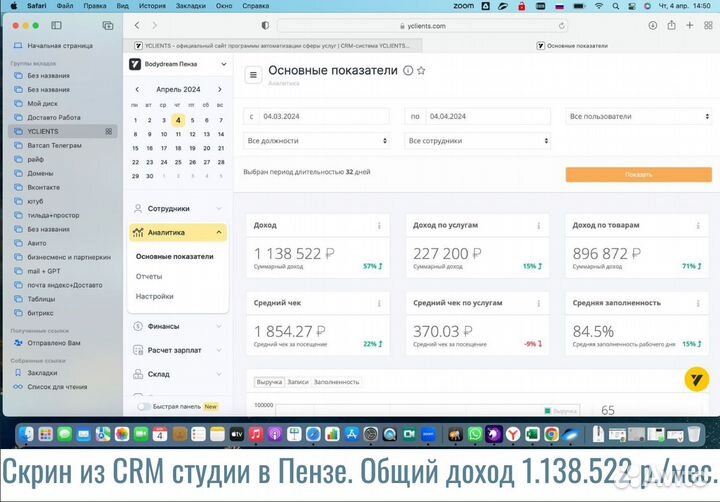Open the Все пользователи dropdown

coord(639,117)
